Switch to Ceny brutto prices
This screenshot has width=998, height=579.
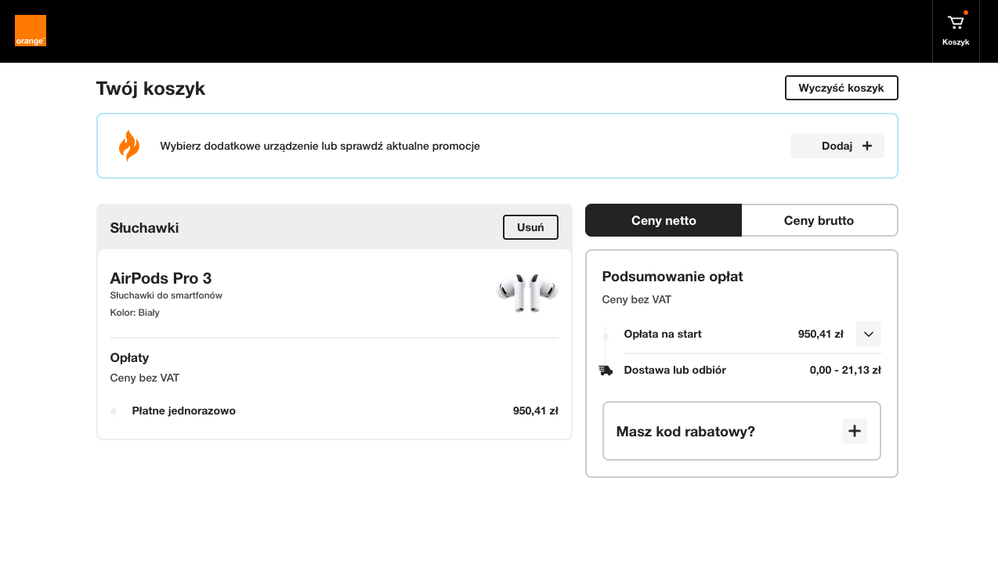[x=819, y=220]
